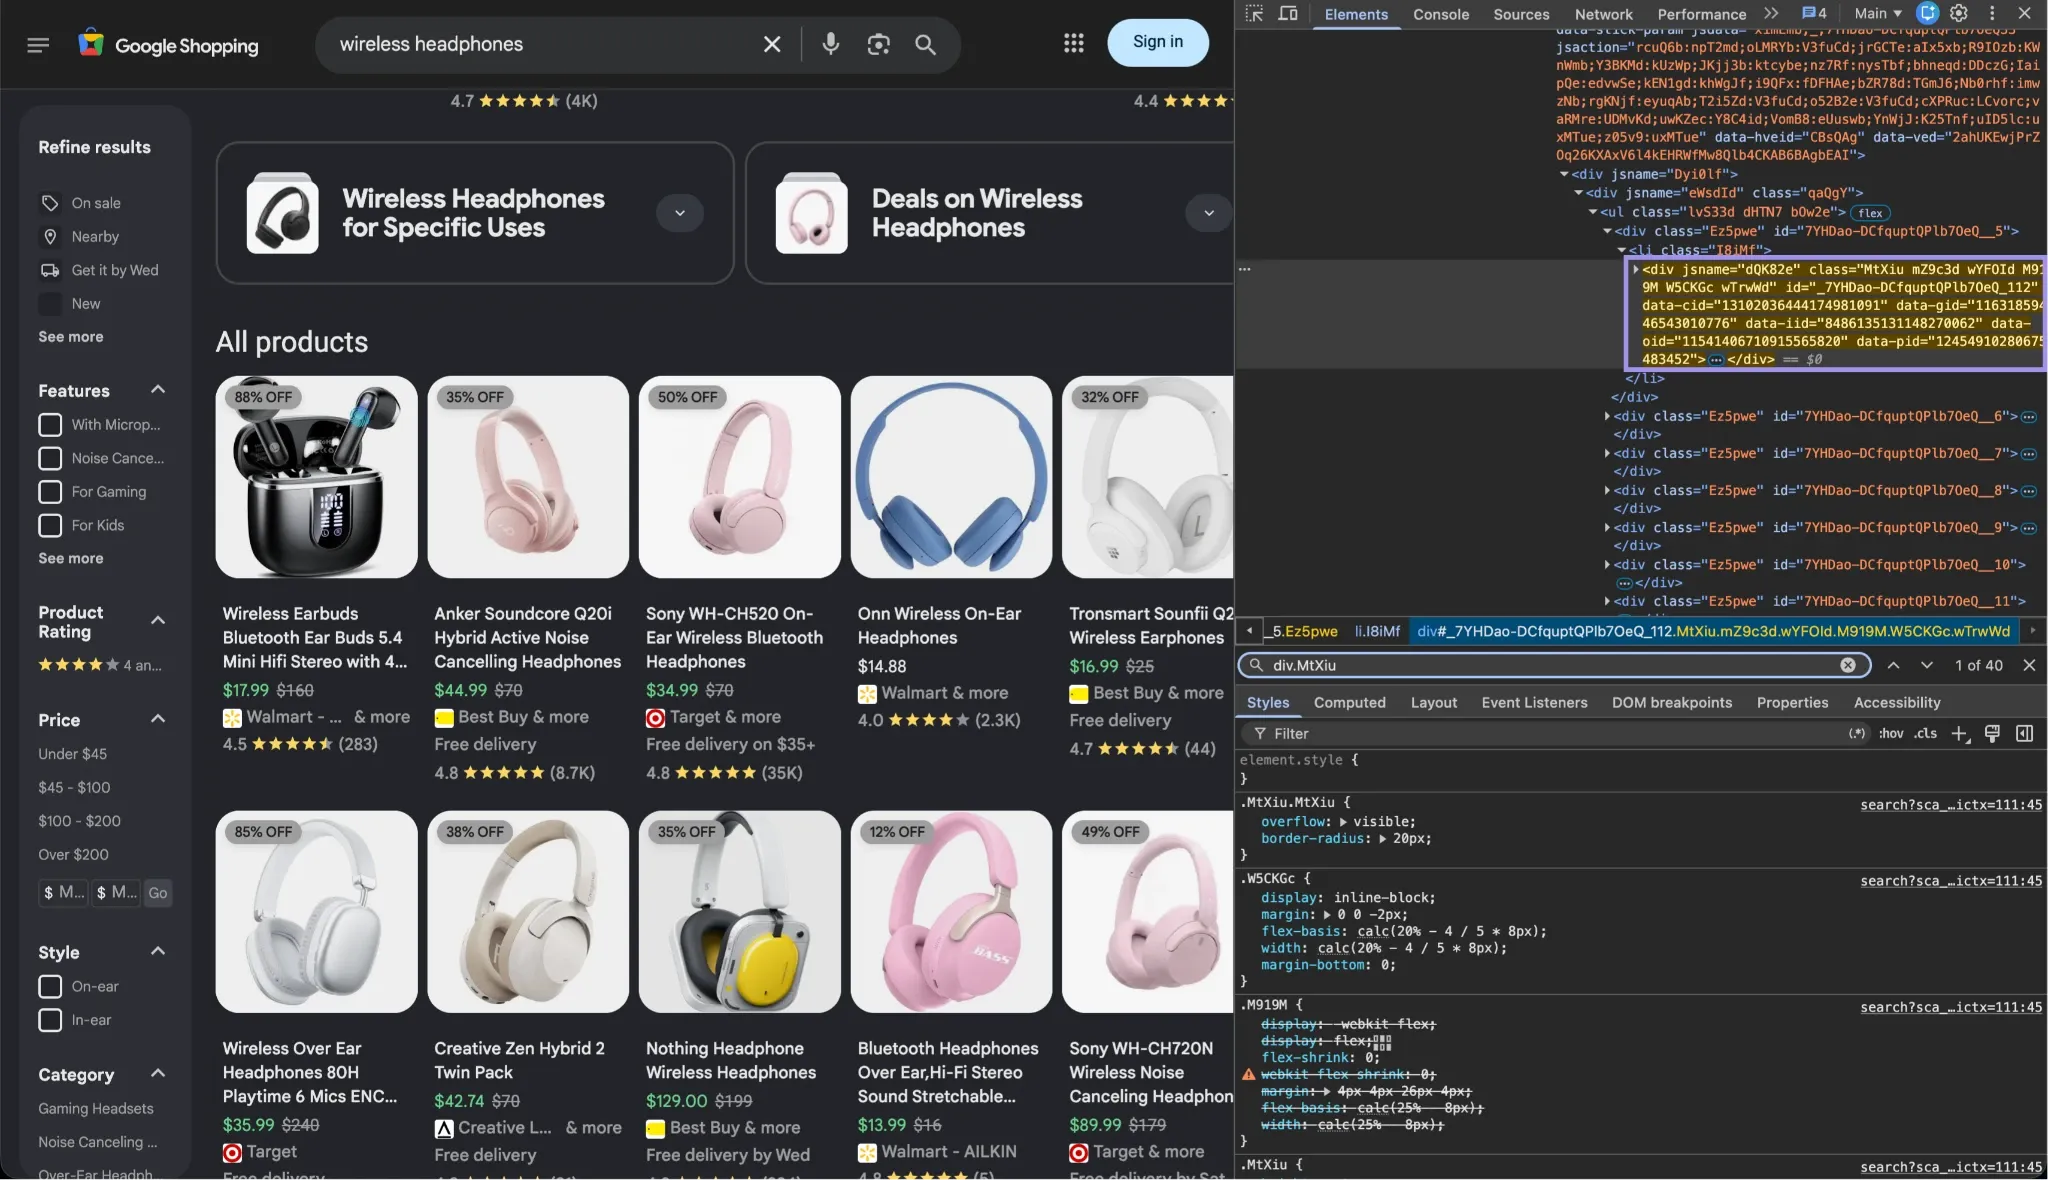Check the On-ear style filter
This screenshot has width=2048, height=1180.
pos(50,987)
